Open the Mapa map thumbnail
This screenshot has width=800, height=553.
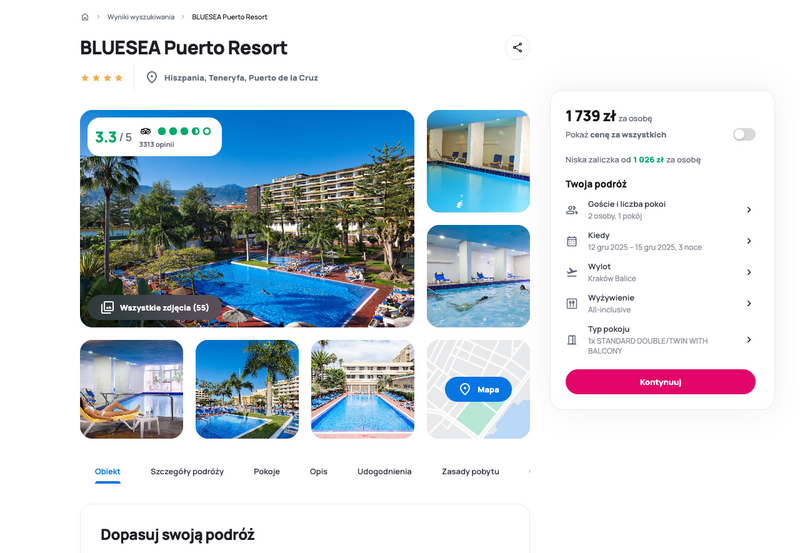point(478,389)
